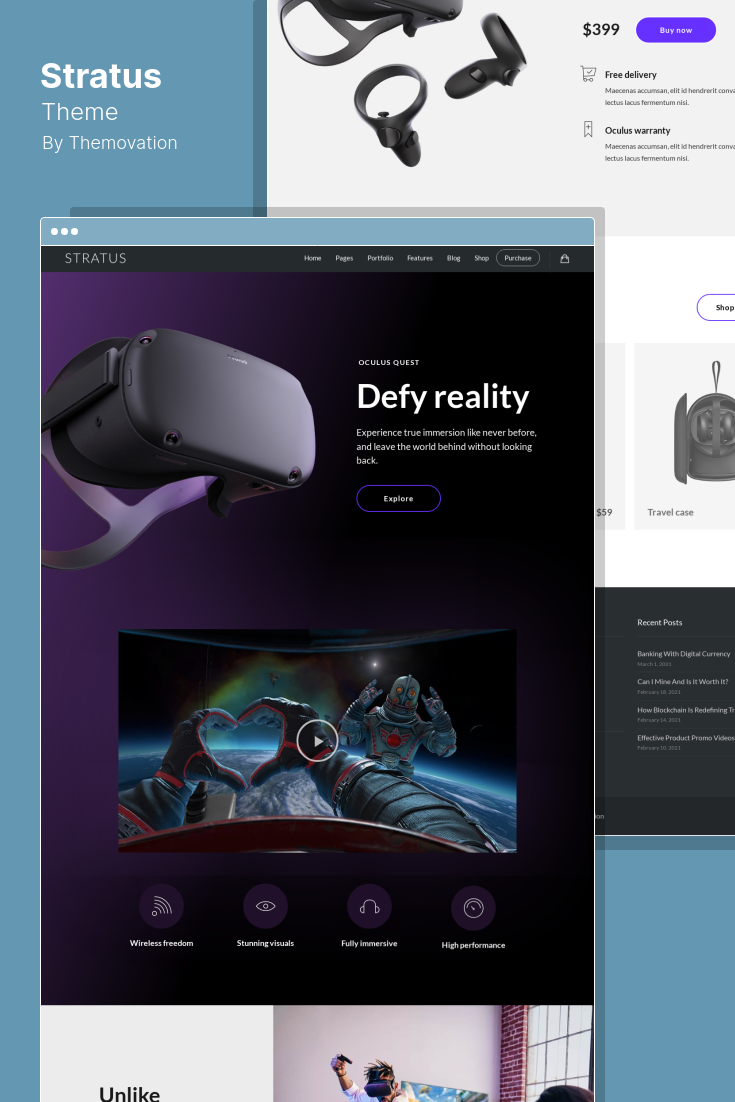Open the Shop menu item
This screenshot has width=735, height=1102.
pos(481,259)
